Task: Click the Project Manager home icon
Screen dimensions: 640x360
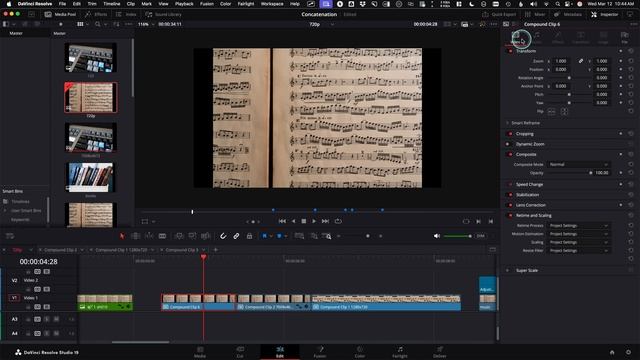Action: [612, 352]
